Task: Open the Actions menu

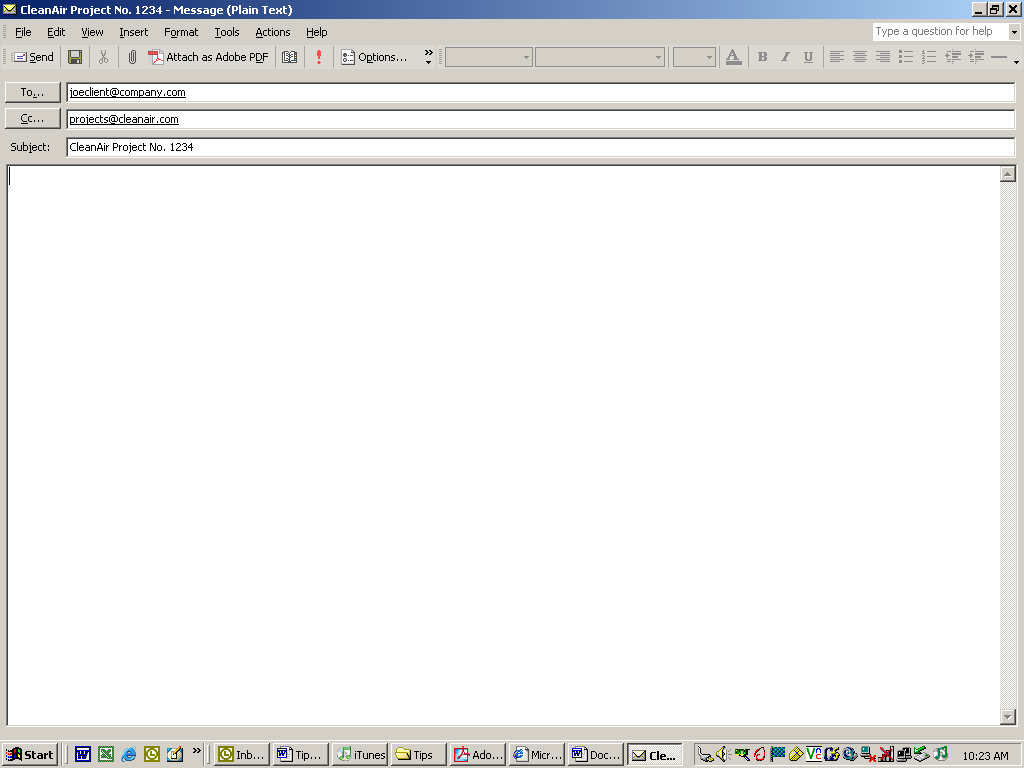Action: (272, 32)
